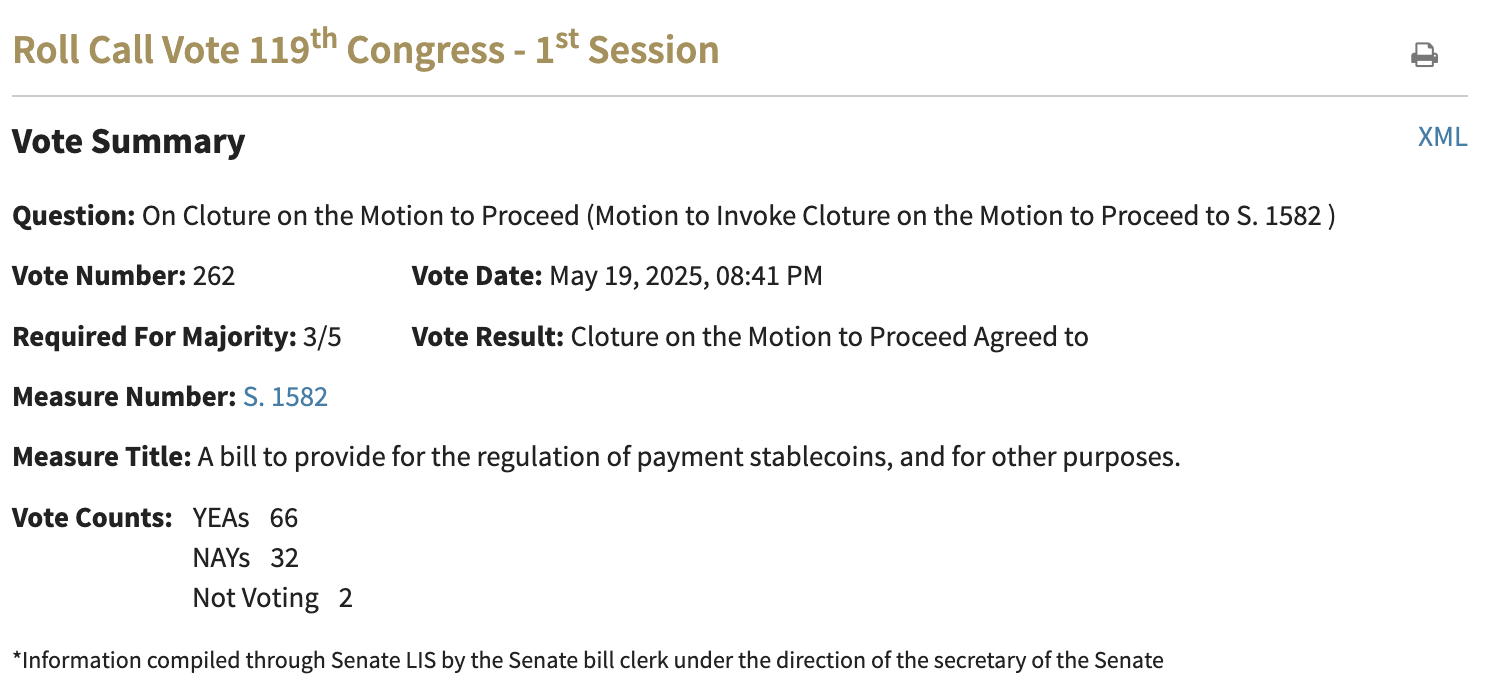Screen dimensions: 1492x696
Task: Select the vote number value 262
Action: (214, 276)
